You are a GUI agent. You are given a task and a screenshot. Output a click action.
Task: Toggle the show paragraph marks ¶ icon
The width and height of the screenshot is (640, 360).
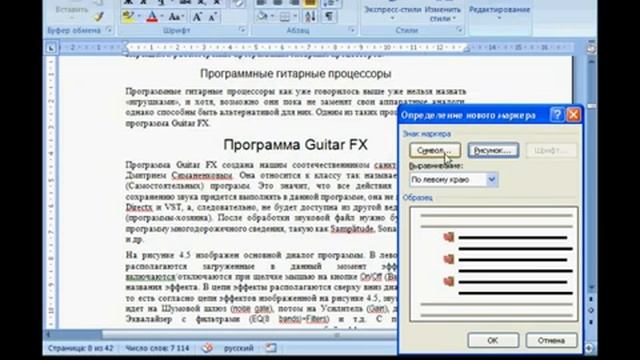[329, 17]
